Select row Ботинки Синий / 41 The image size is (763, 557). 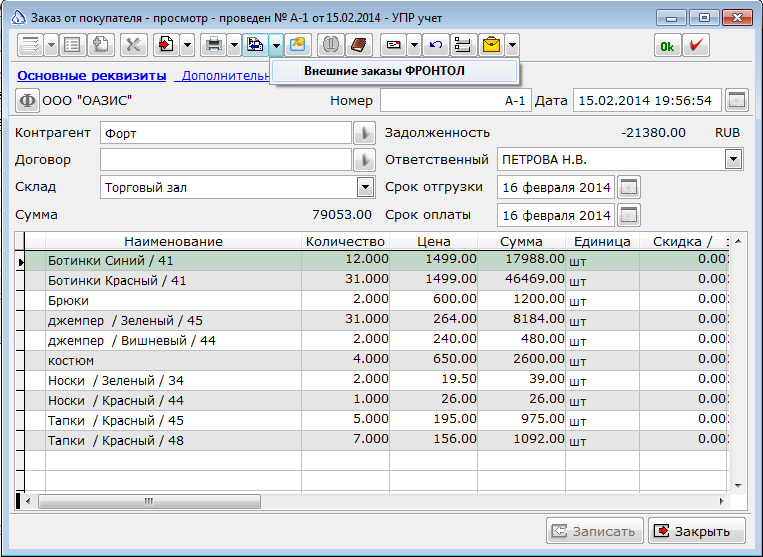(x=377, y=261)
